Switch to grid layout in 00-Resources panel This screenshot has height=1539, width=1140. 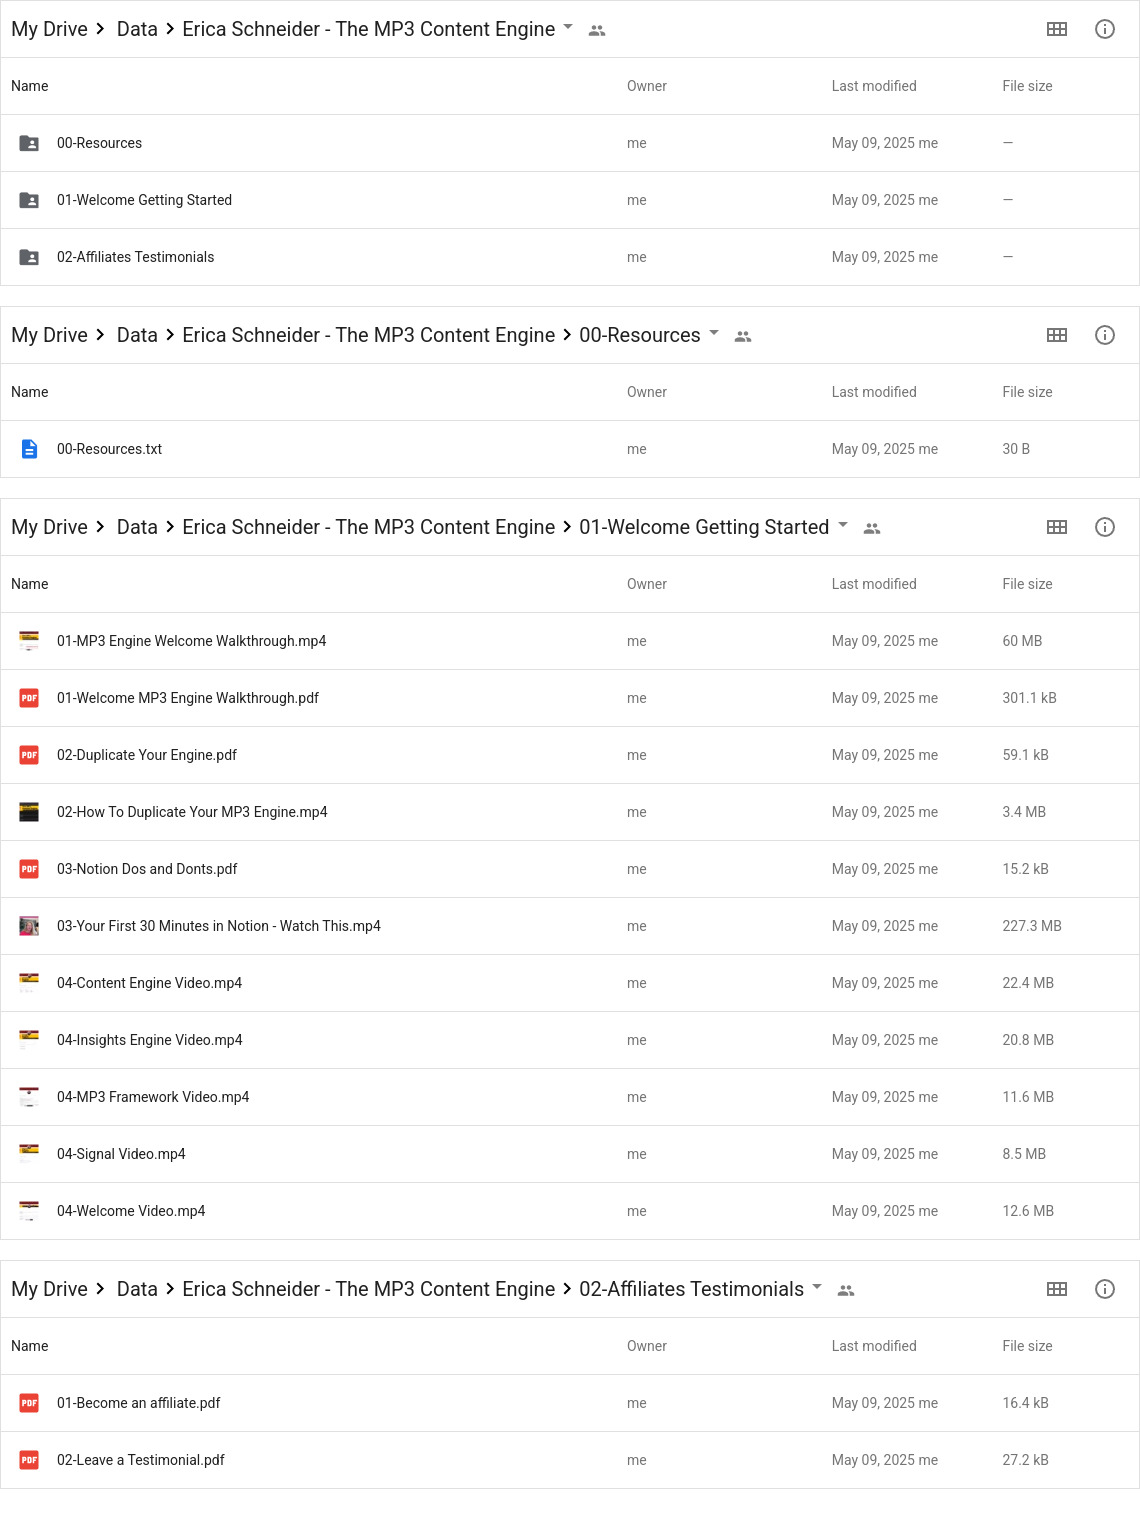(1057, 335)
